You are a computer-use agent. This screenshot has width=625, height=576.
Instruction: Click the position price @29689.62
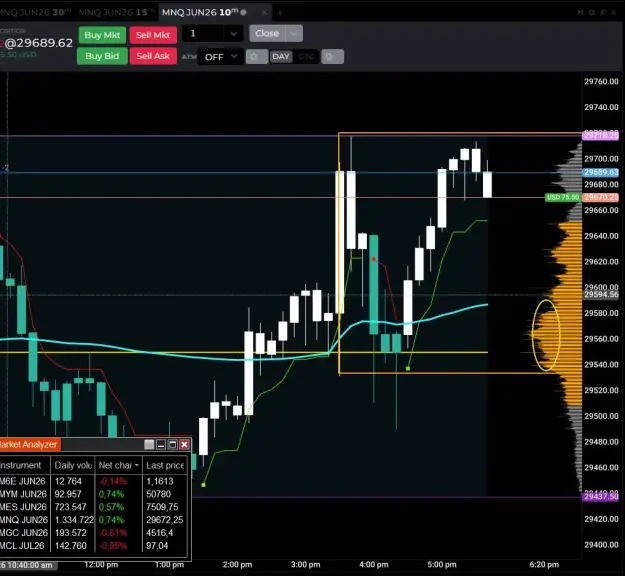pos(39,43)
